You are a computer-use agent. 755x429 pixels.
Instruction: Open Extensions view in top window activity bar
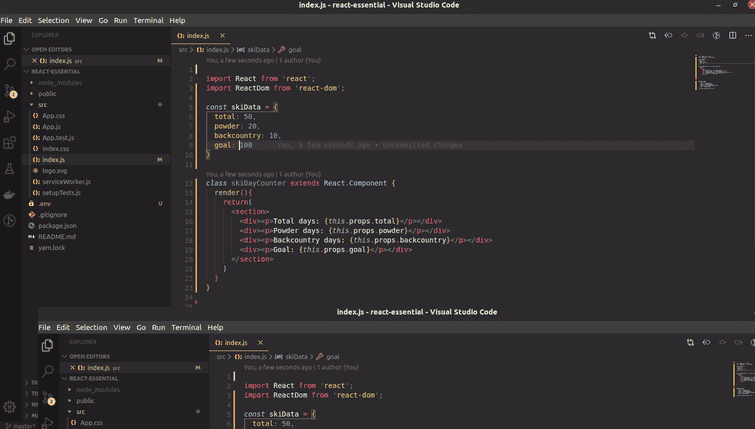click(x=10, y=143)
